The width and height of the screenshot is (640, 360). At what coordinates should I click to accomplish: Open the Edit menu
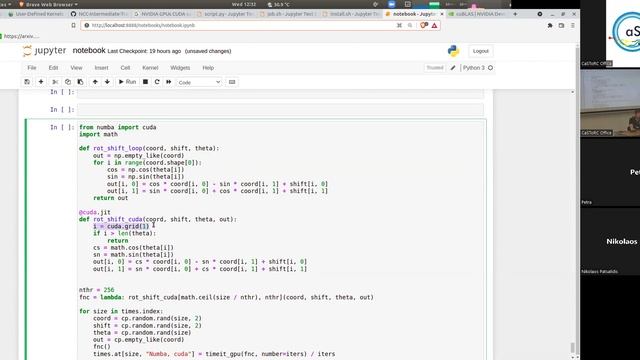[x=53, y=68]
